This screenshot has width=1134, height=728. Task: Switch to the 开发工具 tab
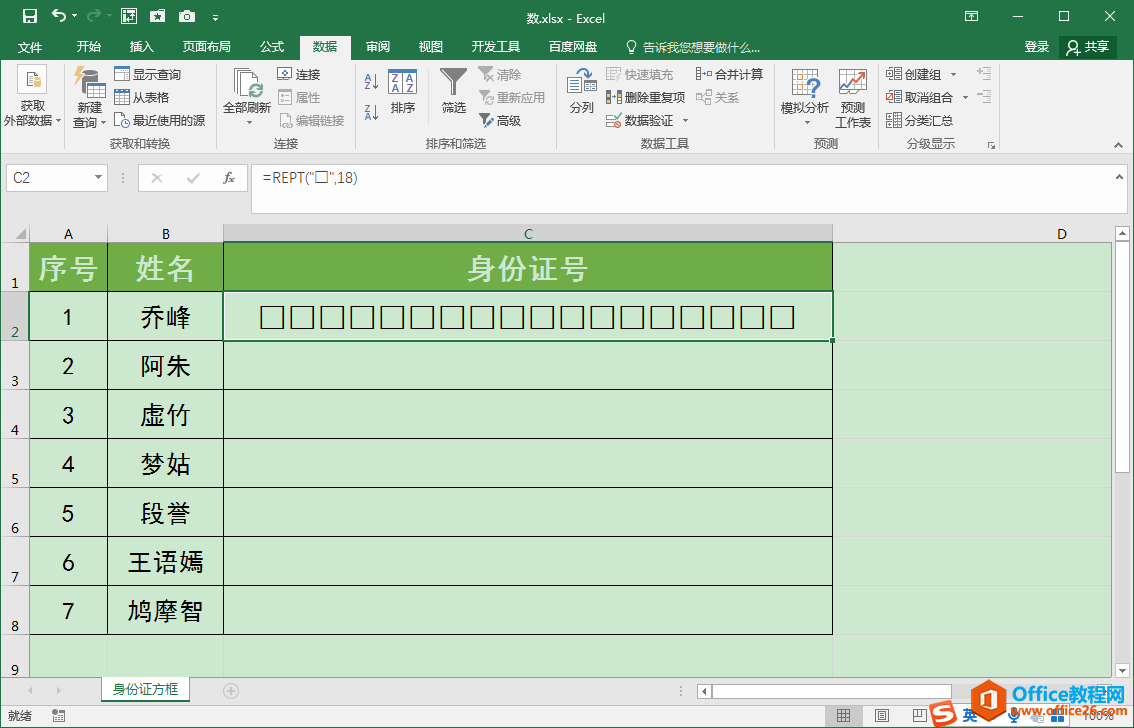pos(495,47)
